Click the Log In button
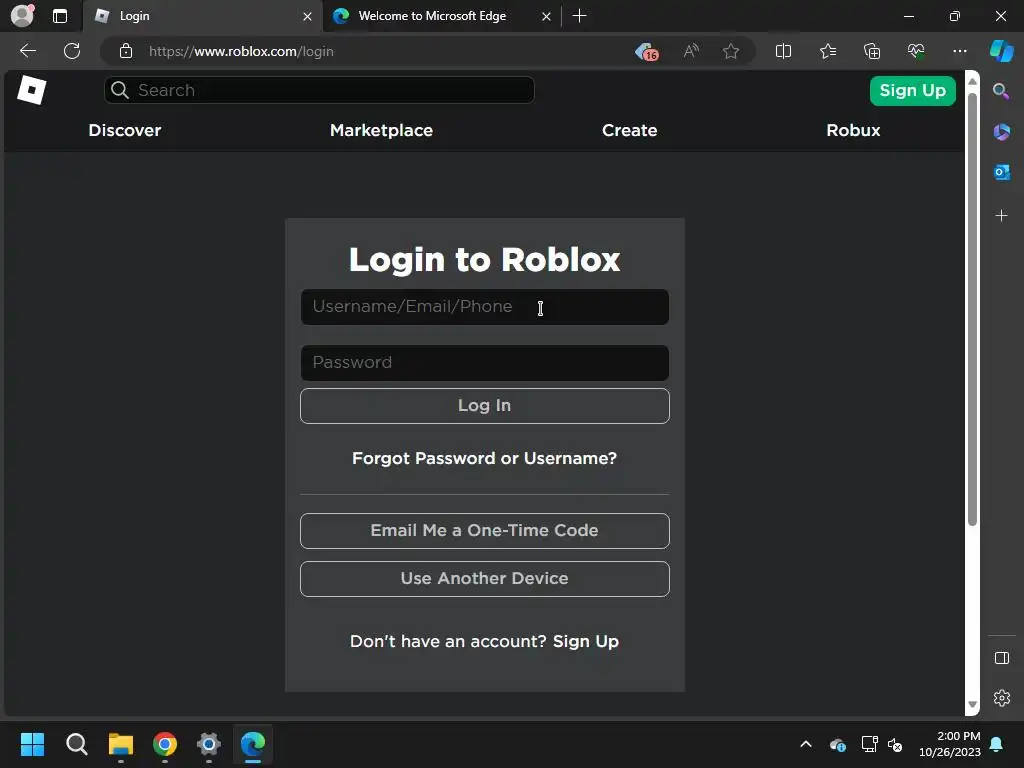1024x768 pixels. (485, 406)
